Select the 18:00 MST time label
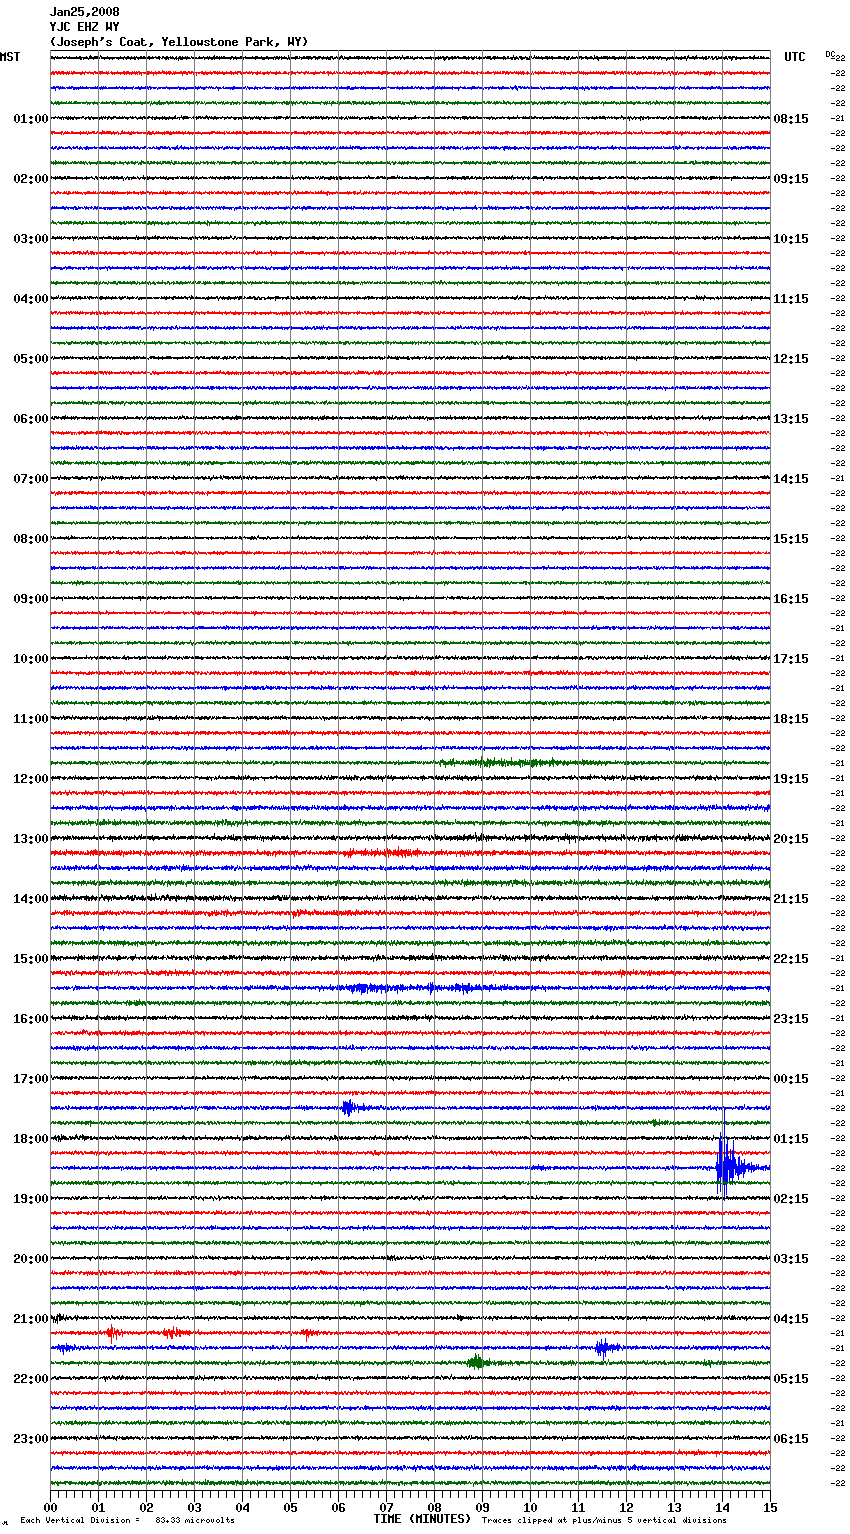 coord(30,1139)
